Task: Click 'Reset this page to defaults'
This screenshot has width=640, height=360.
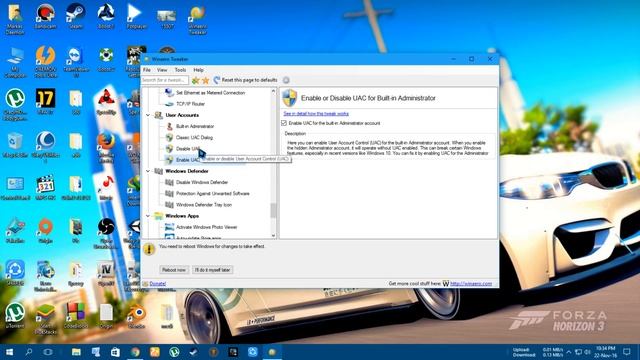Action: [245, 80]
